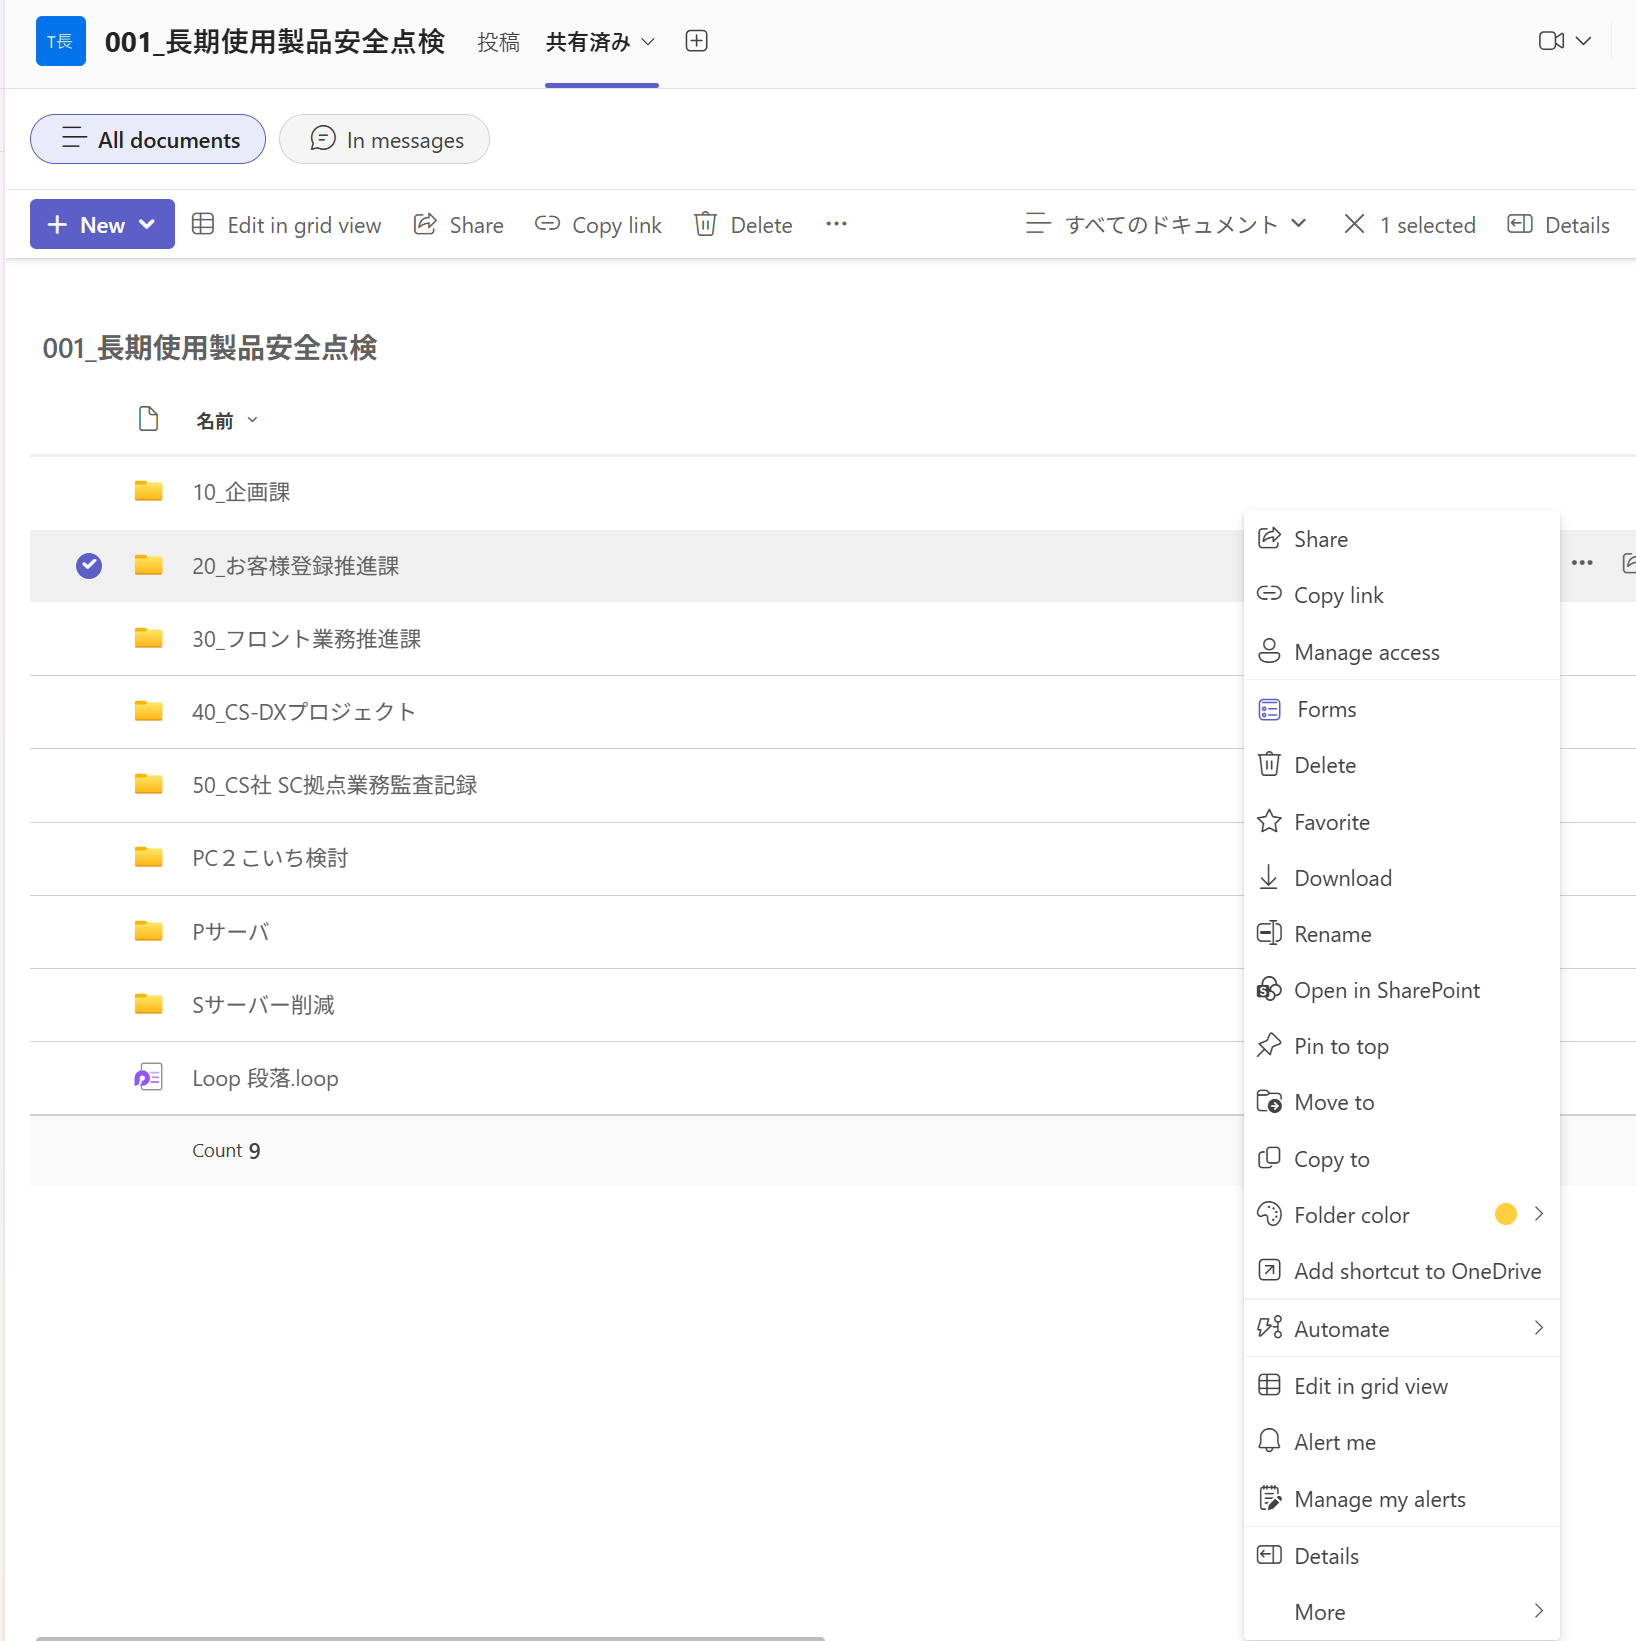This screenshot has height=1641, width=1636.
Task: Click Edit in grid view toolbar button
Action: click(x=287, y=225)
